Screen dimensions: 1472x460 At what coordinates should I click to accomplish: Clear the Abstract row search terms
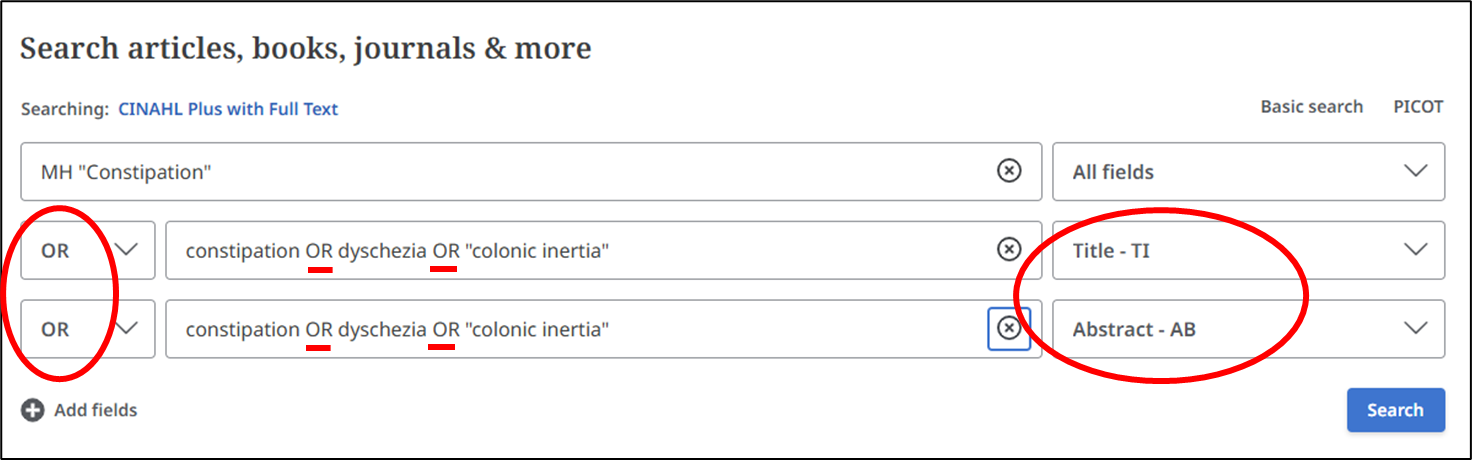[x=1009, y=329]
